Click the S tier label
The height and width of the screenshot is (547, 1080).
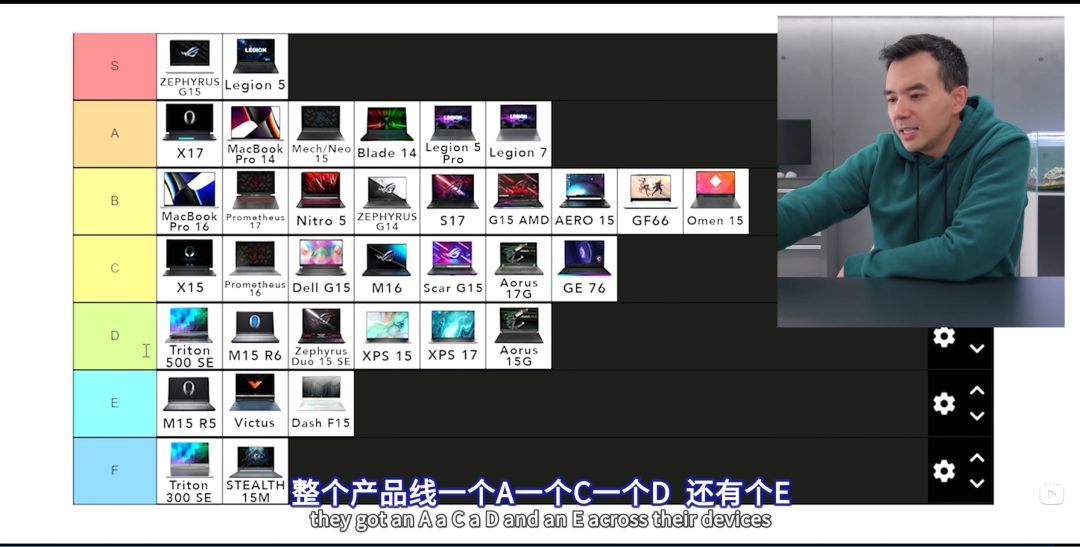(x=115, y=66)
